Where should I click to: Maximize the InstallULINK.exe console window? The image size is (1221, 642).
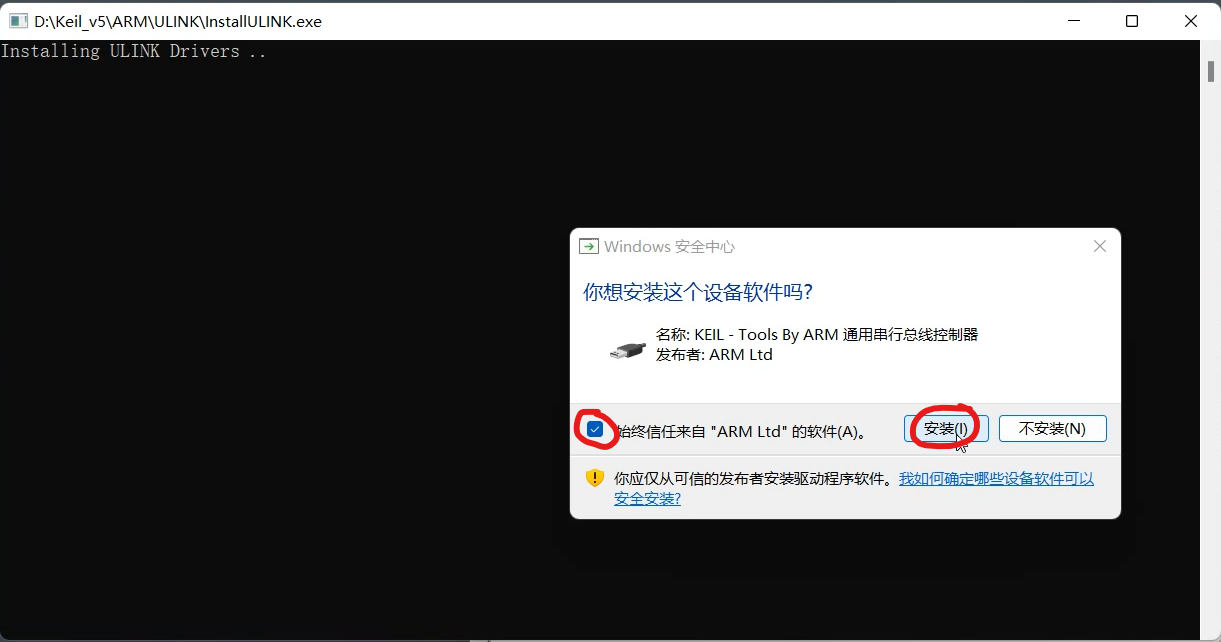tap(1132, 21)
